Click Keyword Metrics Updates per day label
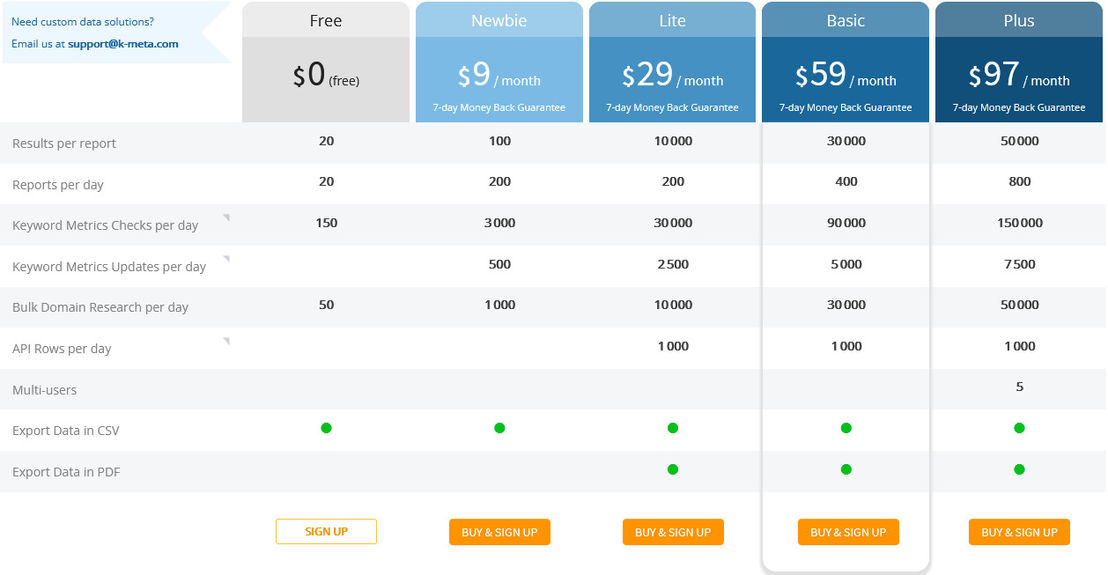 click(109, 267)
